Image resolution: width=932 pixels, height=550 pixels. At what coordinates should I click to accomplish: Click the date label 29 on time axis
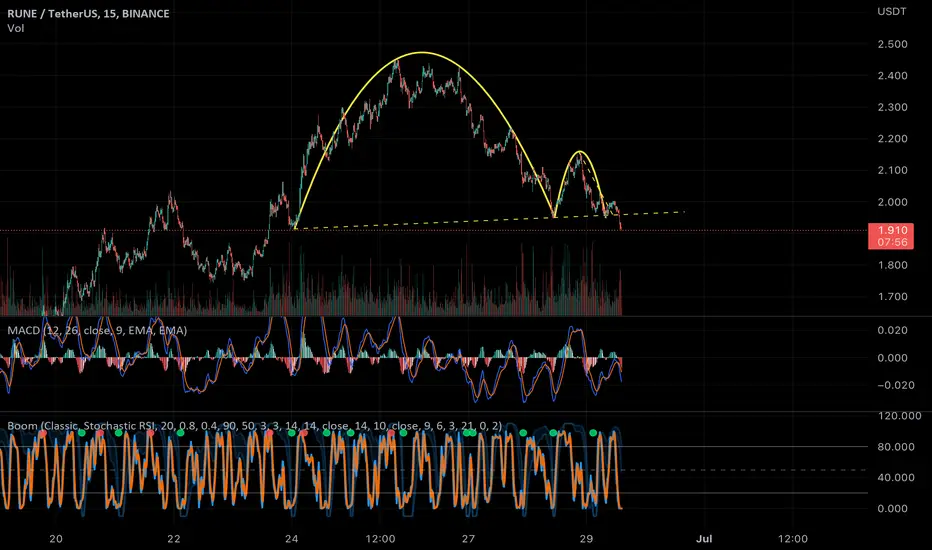[586, 539]
